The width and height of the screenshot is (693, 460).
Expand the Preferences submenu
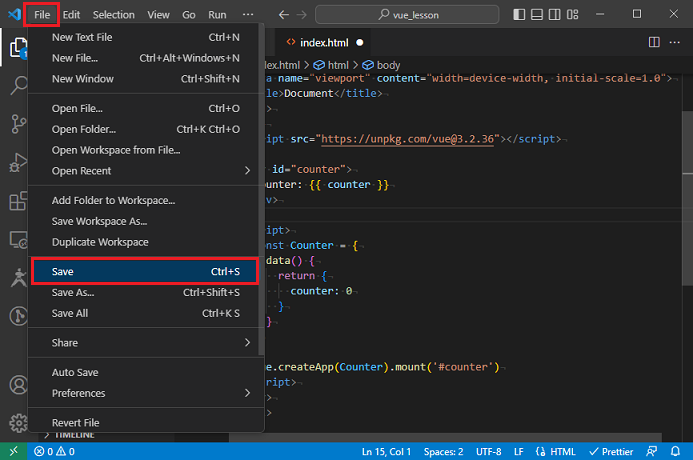click(x=146, y=393)
